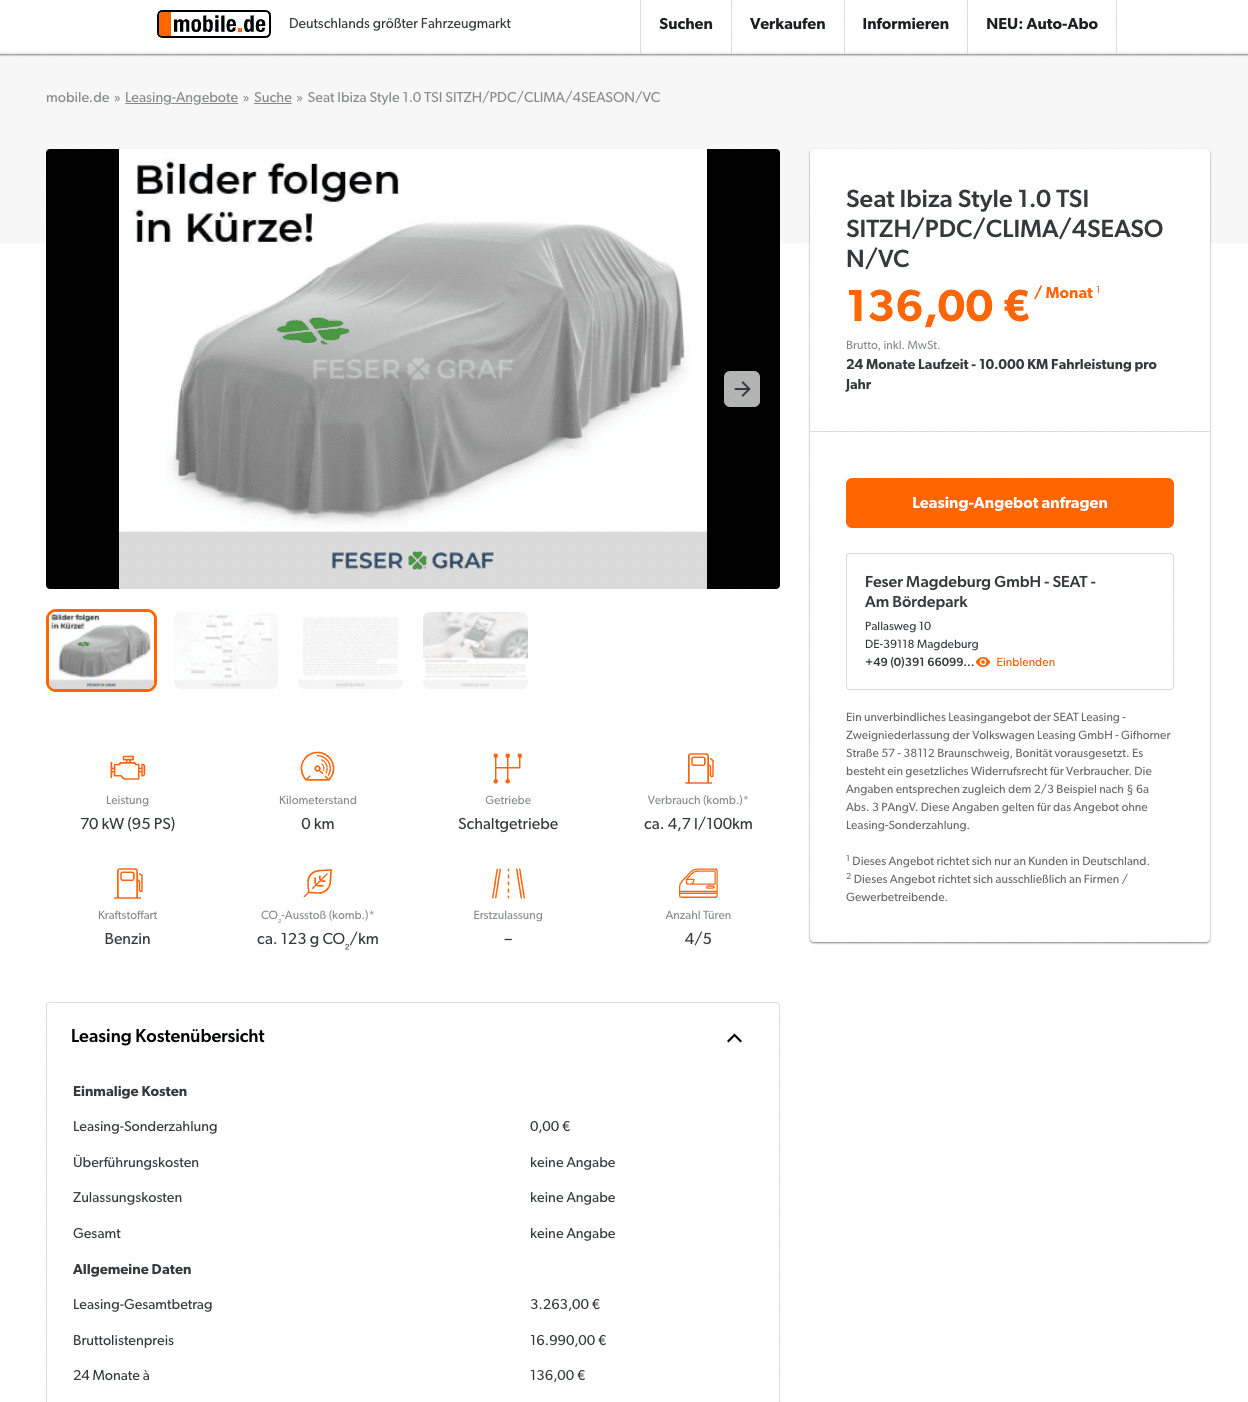
Task: Follow the Leasing-Angebote breadcrumb link
Action: (x=181, y=97)
